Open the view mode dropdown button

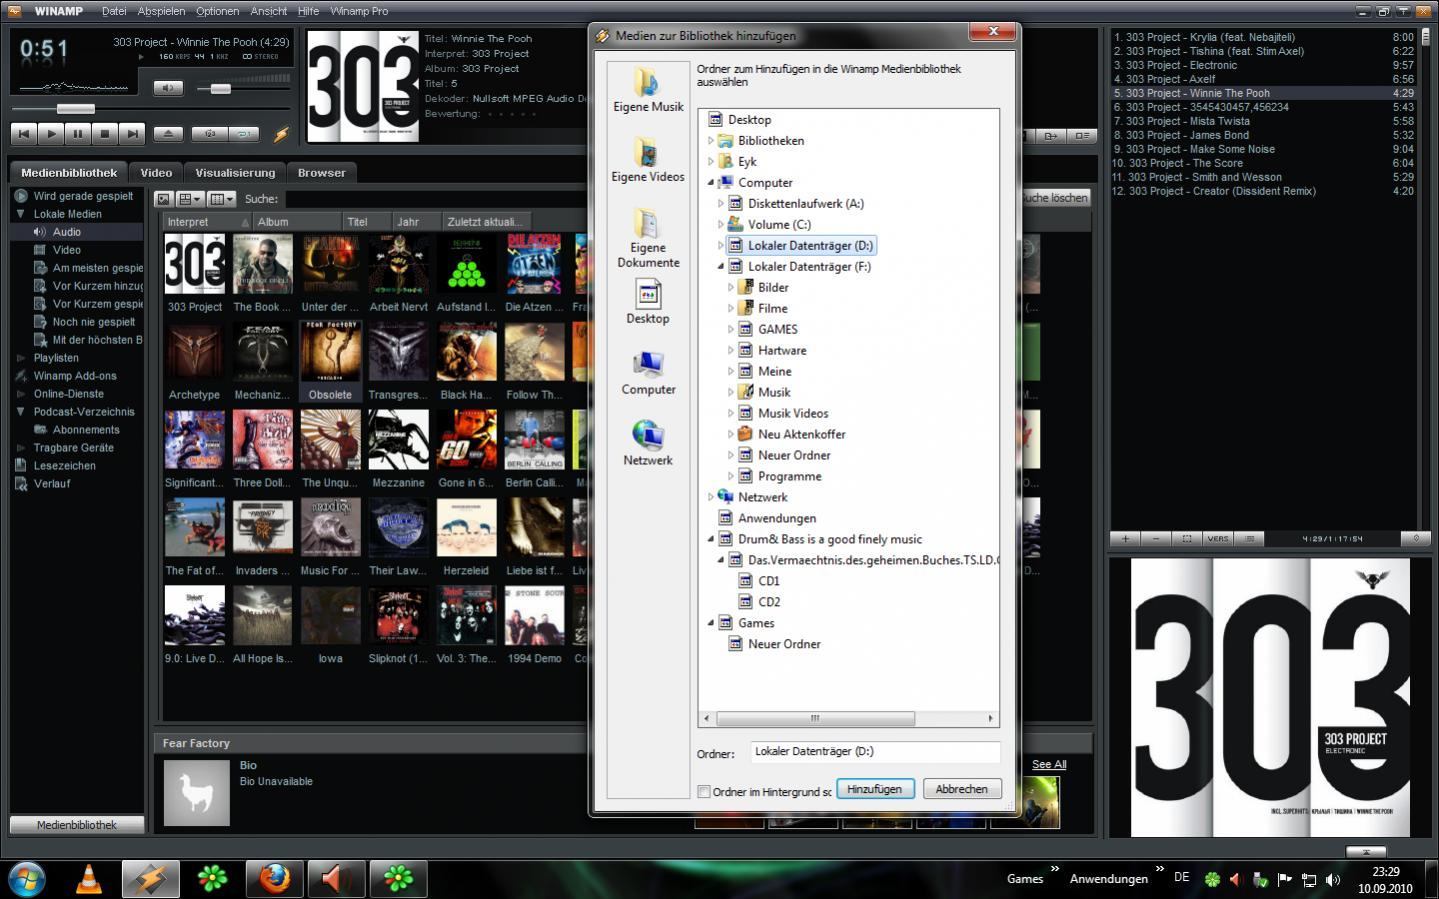click(190, 199)
